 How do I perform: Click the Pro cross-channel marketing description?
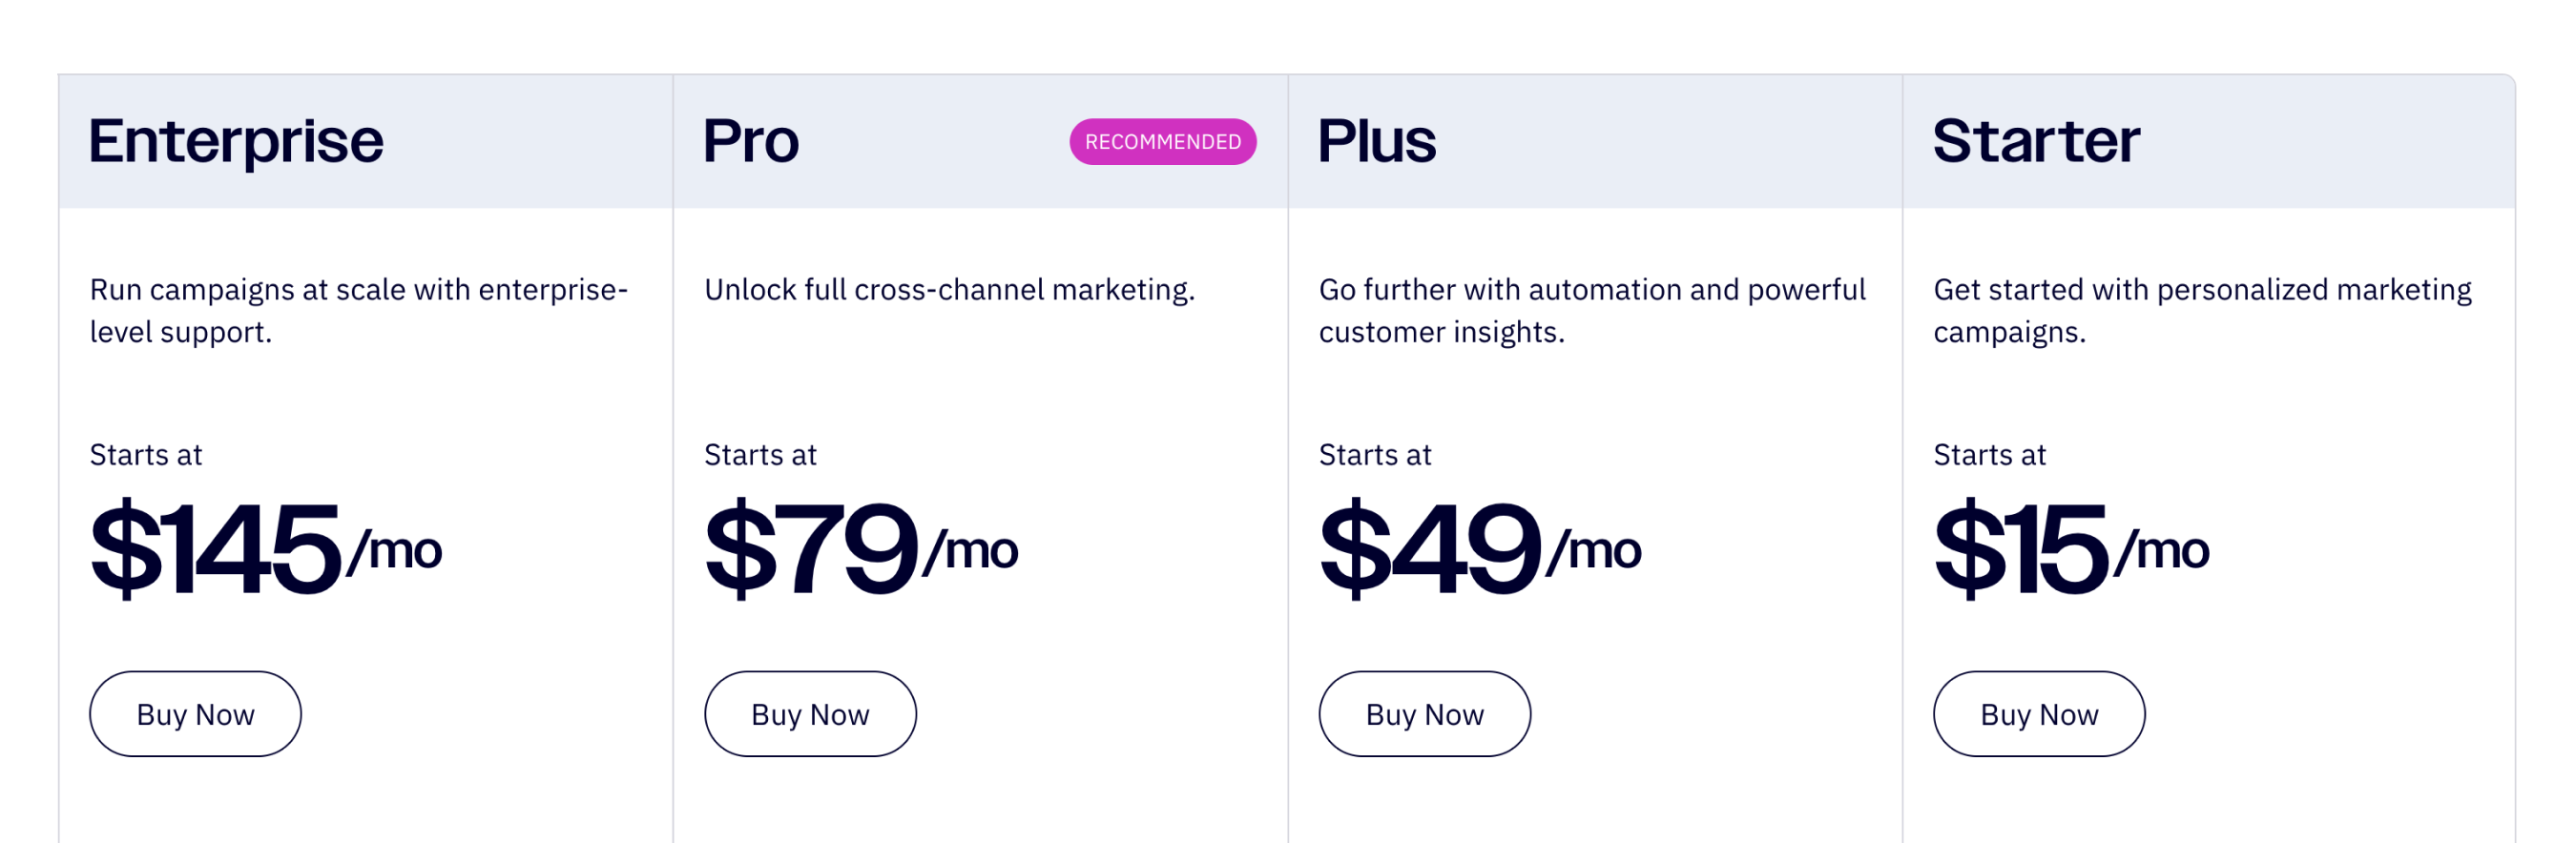[x=950, y=289]
